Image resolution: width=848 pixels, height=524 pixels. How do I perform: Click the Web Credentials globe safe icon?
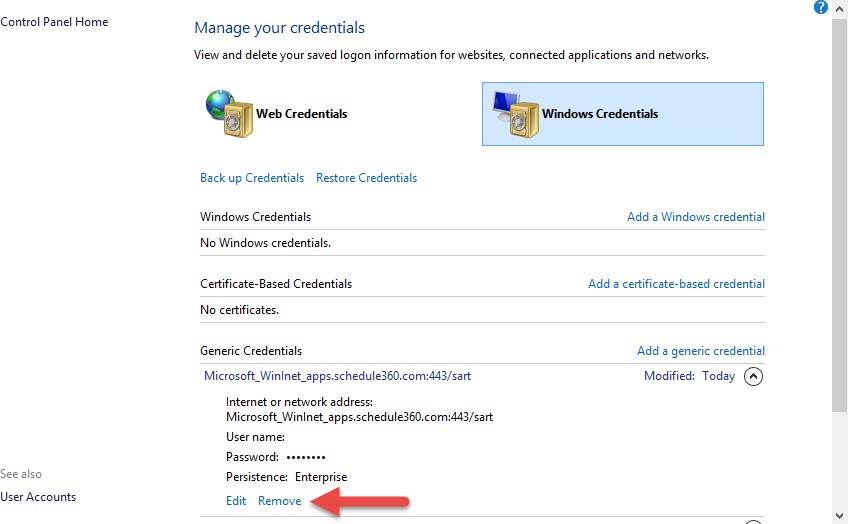tap(229, 114)
